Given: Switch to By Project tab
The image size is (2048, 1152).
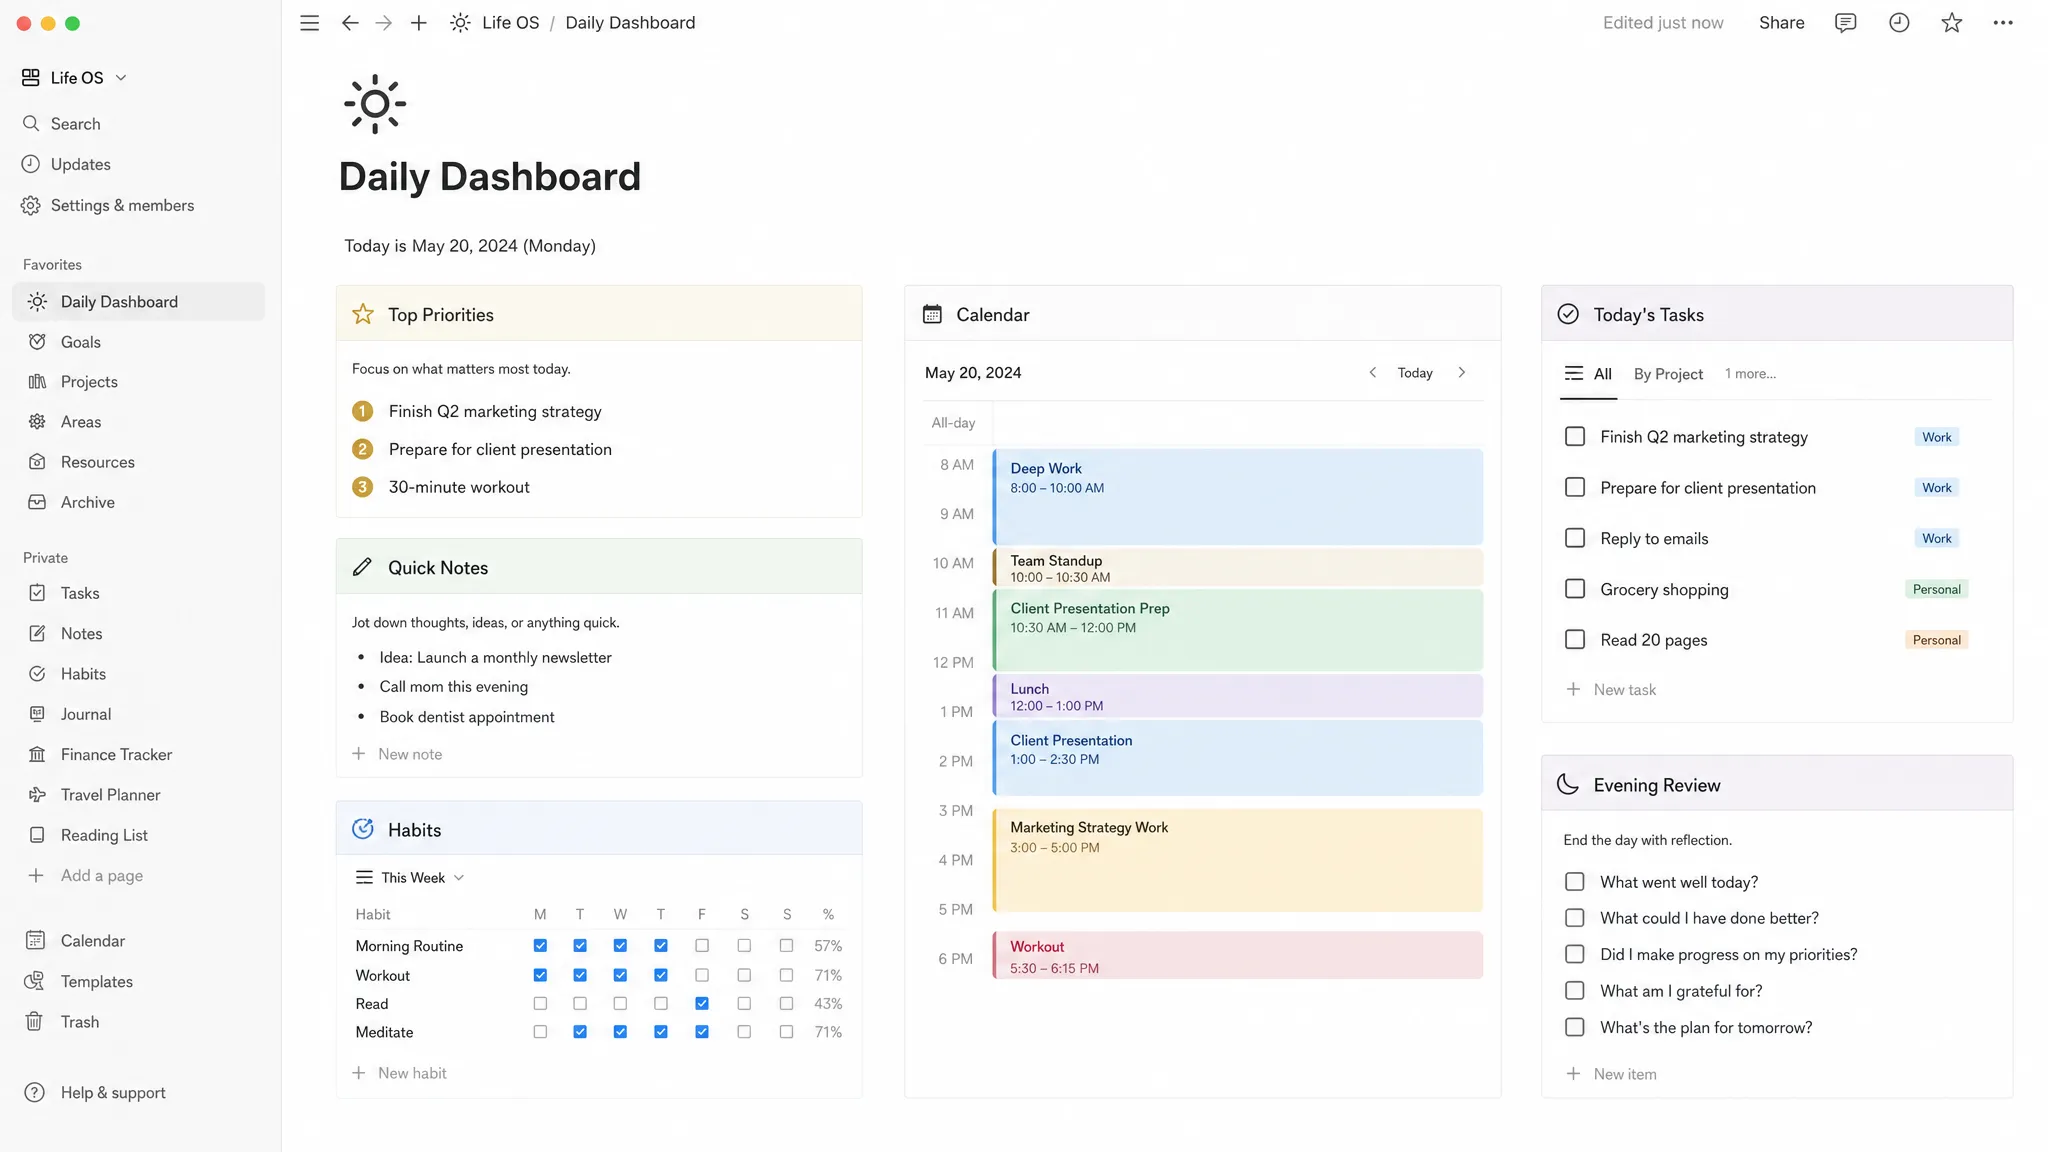Looking at the screenshot, I should (1668, 374).
